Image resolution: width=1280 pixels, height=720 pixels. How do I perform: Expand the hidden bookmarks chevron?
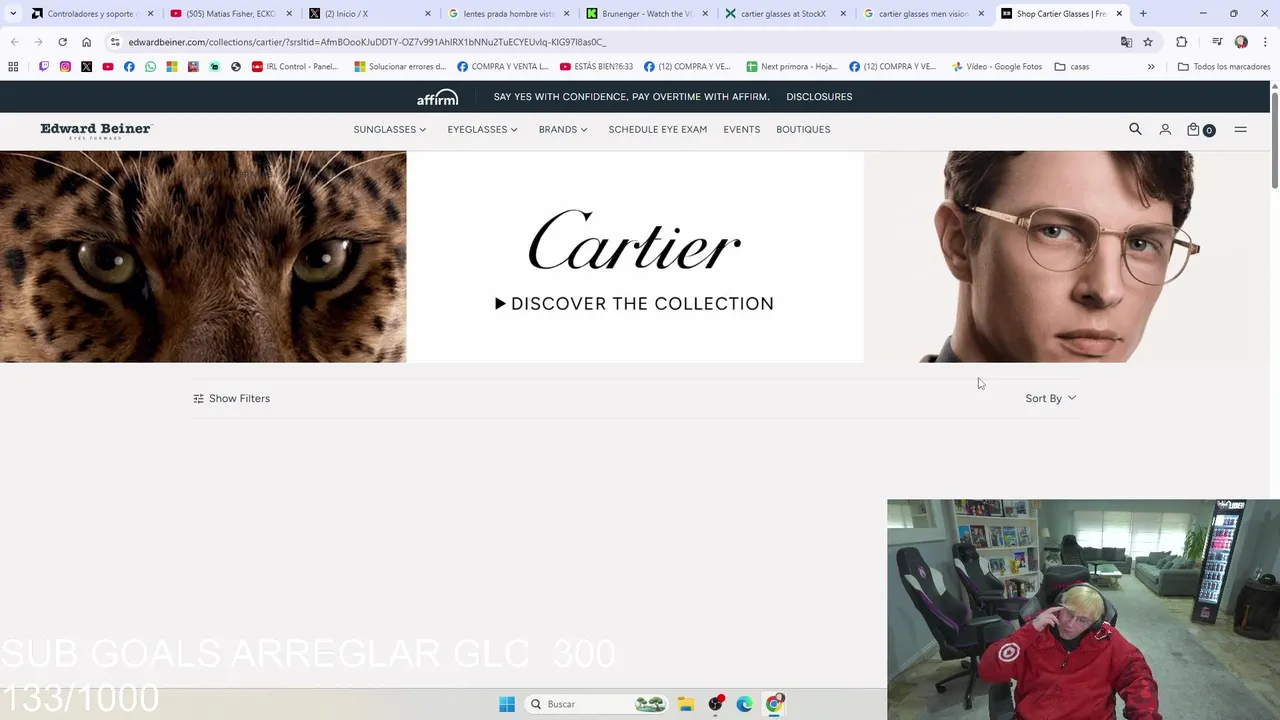tap(1151, 67)
